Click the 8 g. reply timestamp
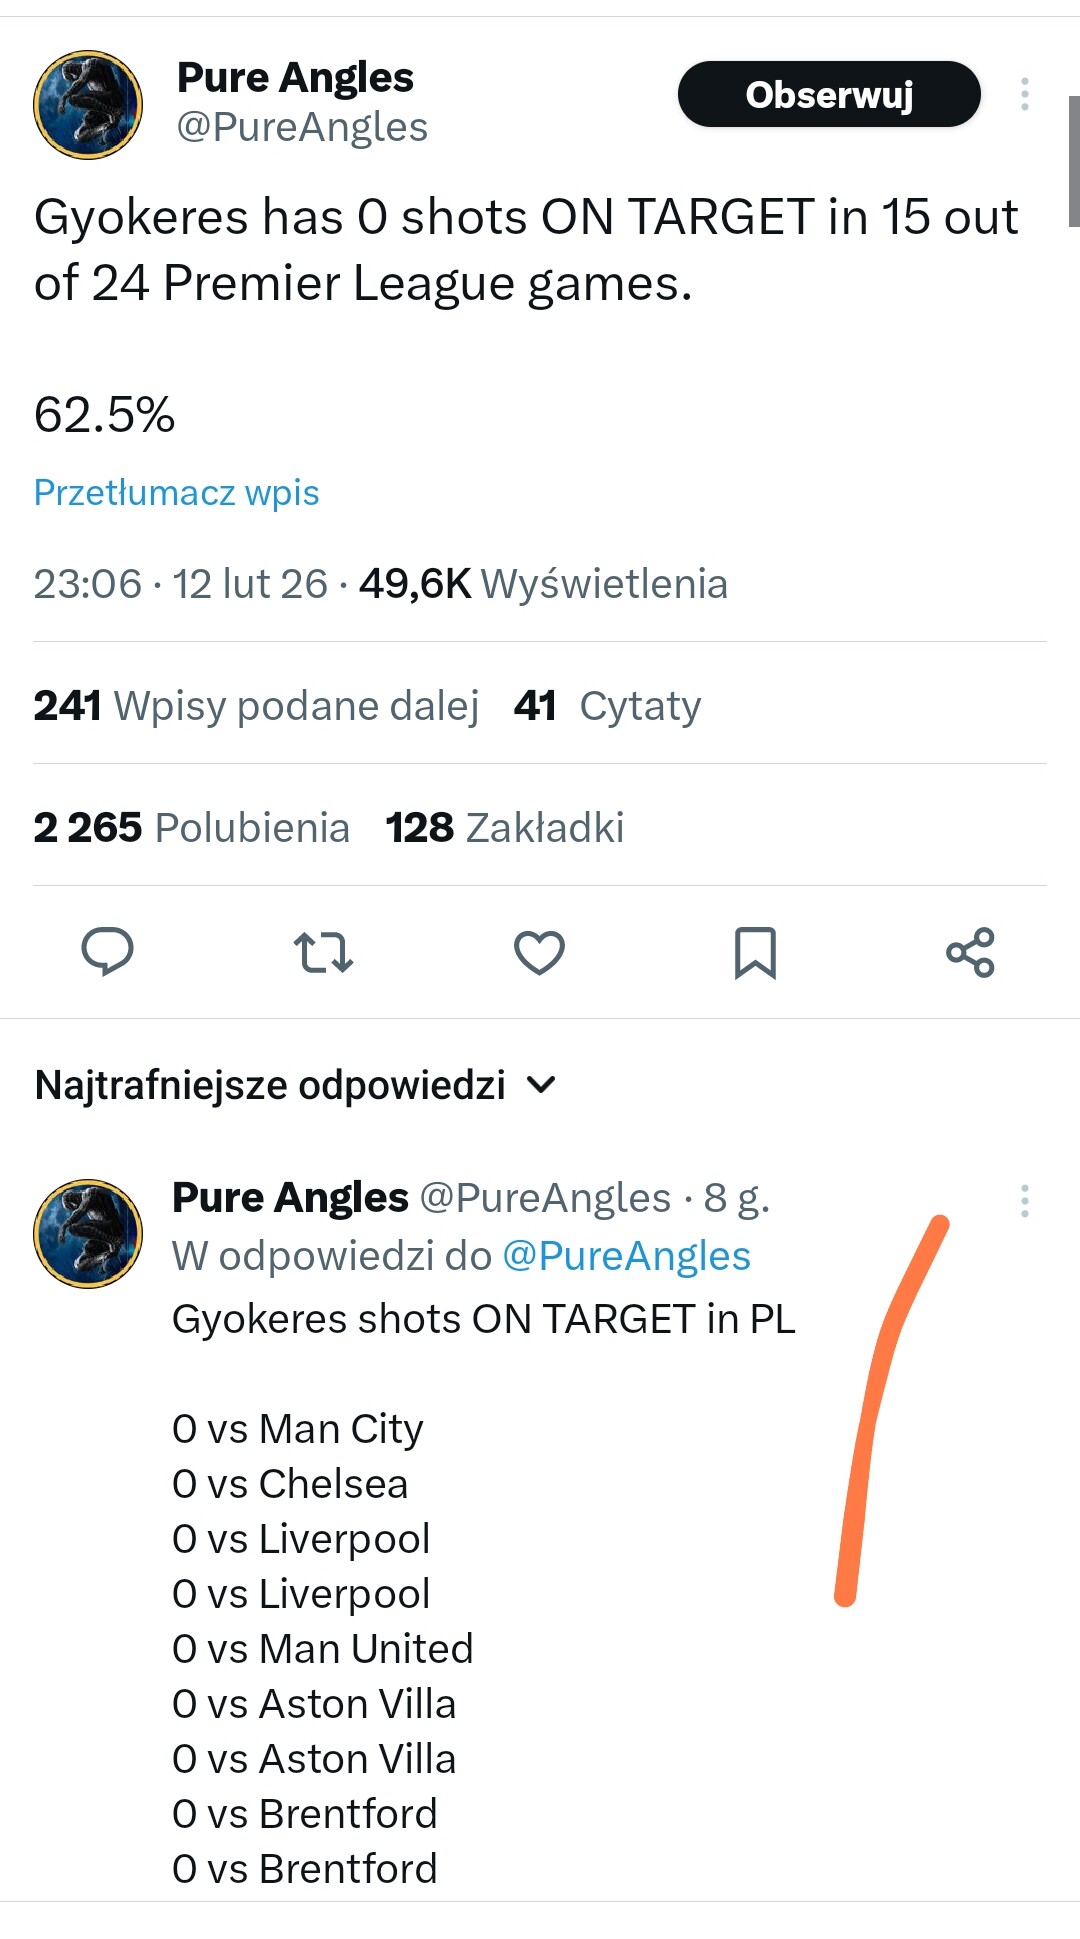Viewport: 1080px width, 1939px height. [x=737, y=1198]
